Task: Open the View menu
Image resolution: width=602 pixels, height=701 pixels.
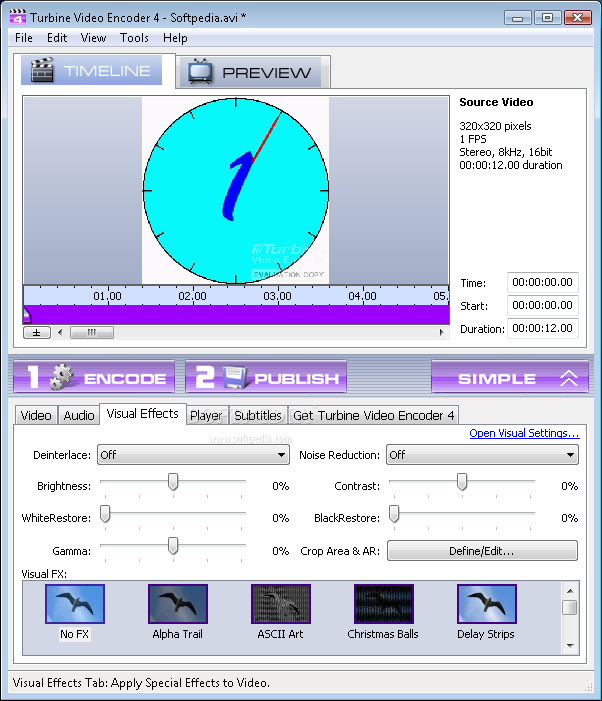Action: click(x=93, y=38)
